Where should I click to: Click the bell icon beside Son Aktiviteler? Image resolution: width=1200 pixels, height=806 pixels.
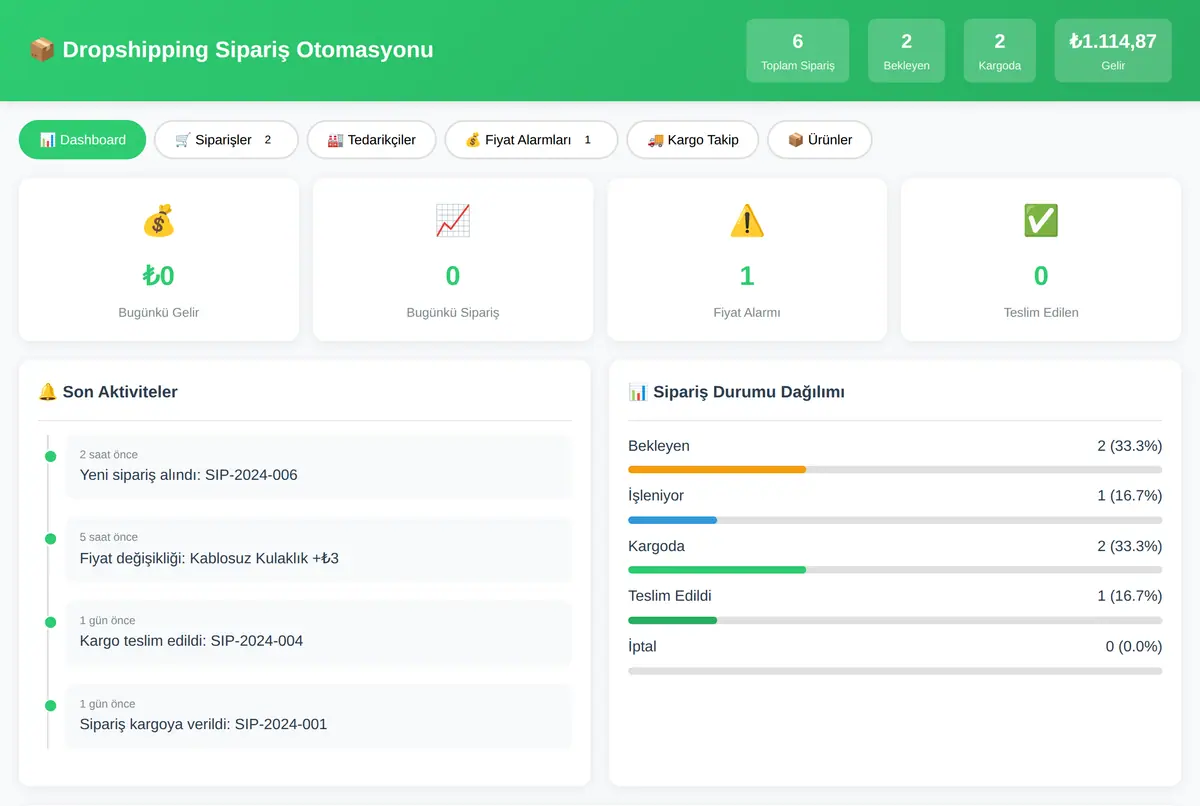tap(47, 392)
